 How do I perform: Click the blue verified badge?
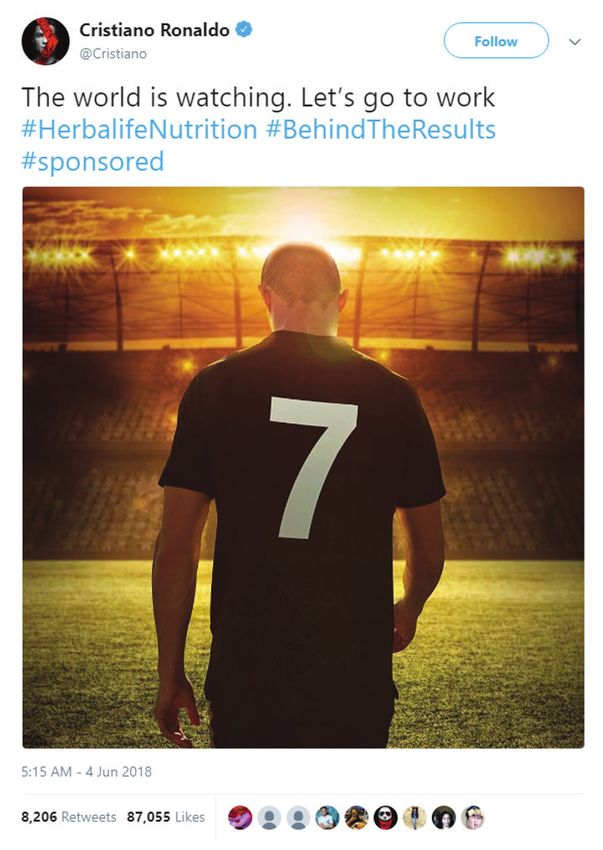244,29
